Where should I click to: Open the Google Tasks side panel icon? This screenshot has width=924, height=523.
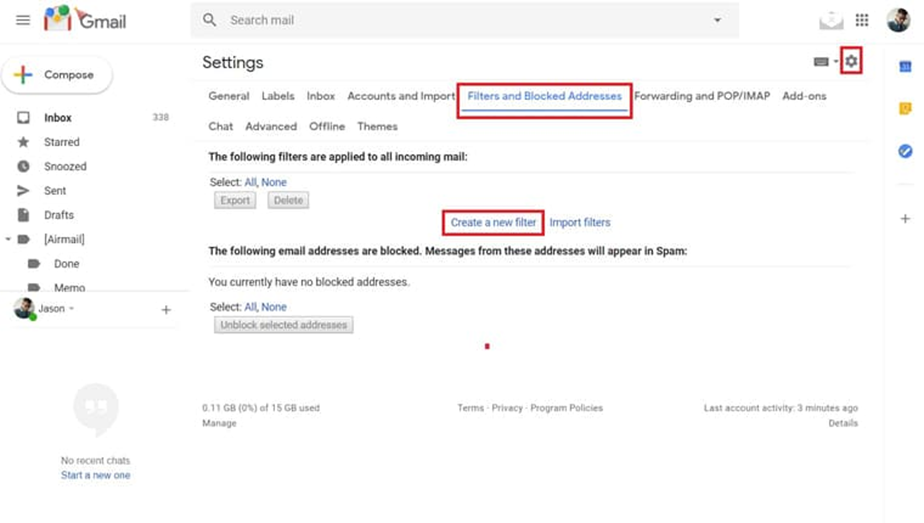pos(905,151)
